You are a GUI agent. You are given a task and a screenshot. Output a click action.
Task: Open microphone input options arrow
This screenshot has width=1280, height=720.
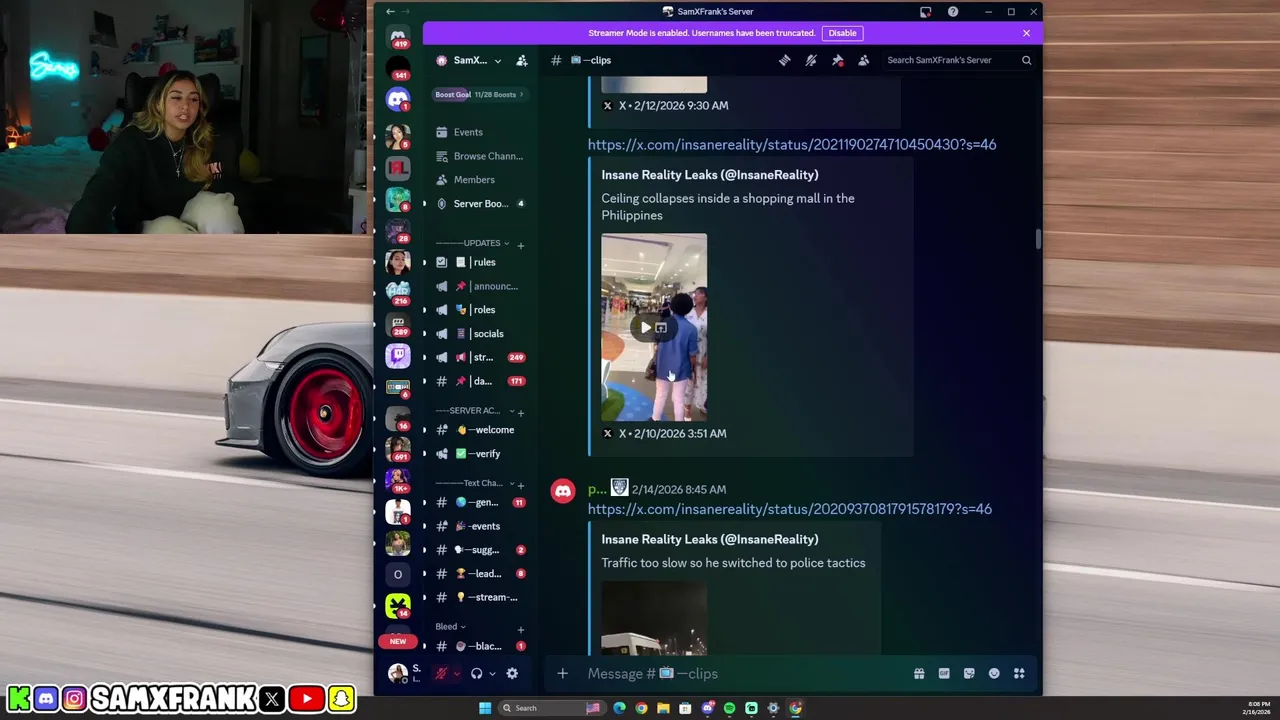tap(456, 674)
